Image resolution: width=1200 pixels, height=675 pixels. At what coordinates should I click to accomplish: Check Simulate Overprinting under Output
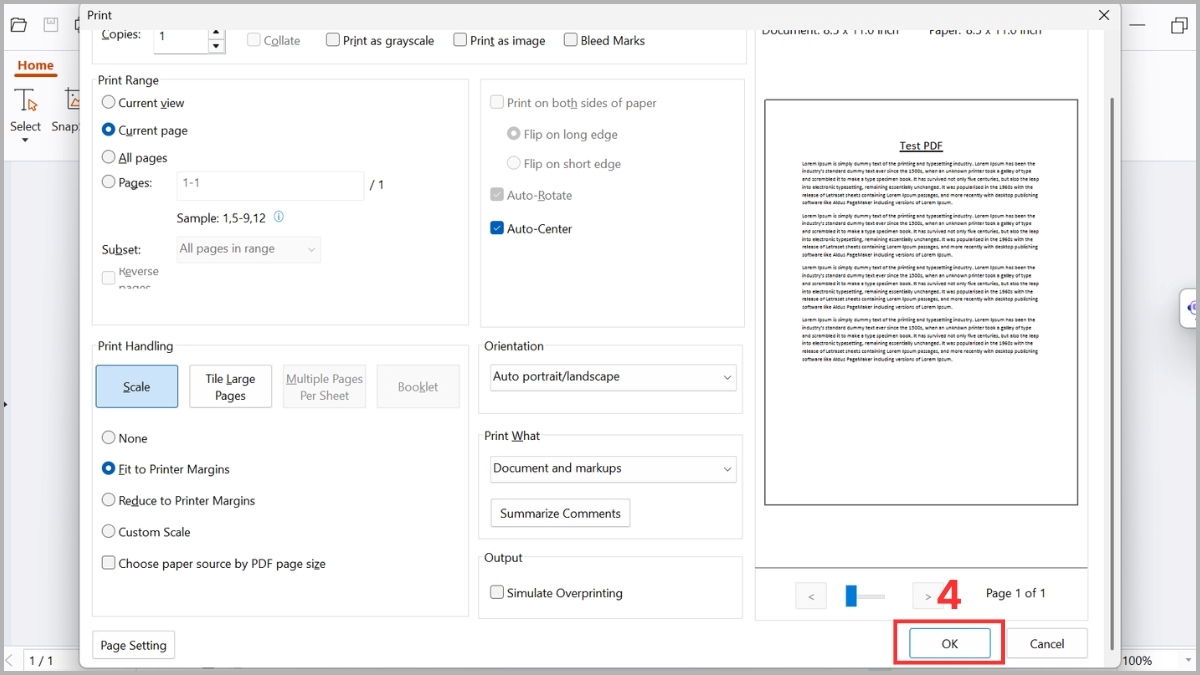tap(497, 592)
